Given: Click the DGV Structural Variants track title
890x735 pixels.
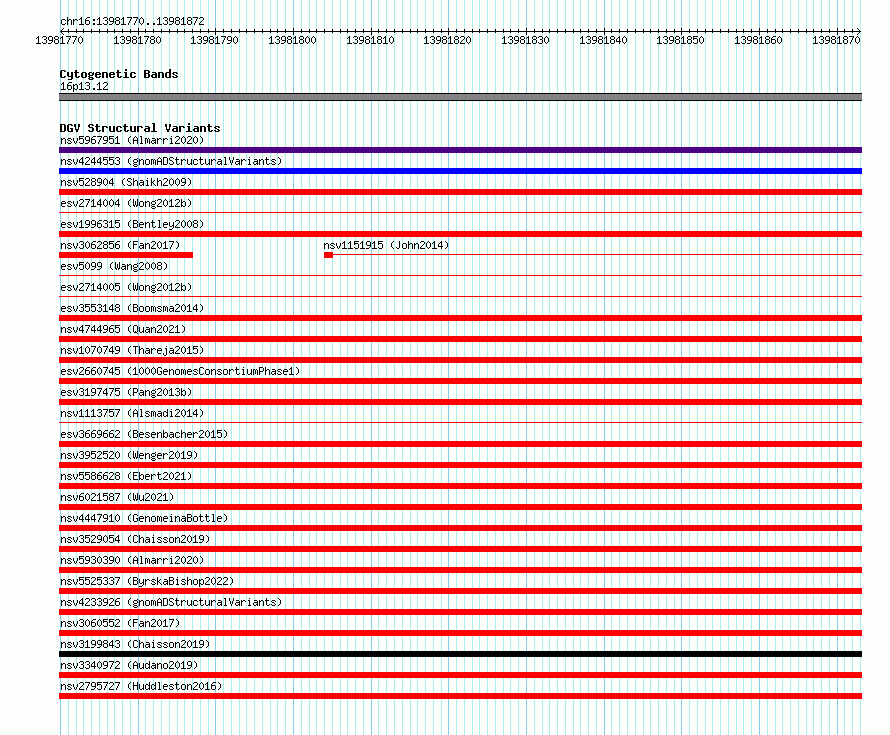Looking at the screenshot, I should (x=140, y=128).
